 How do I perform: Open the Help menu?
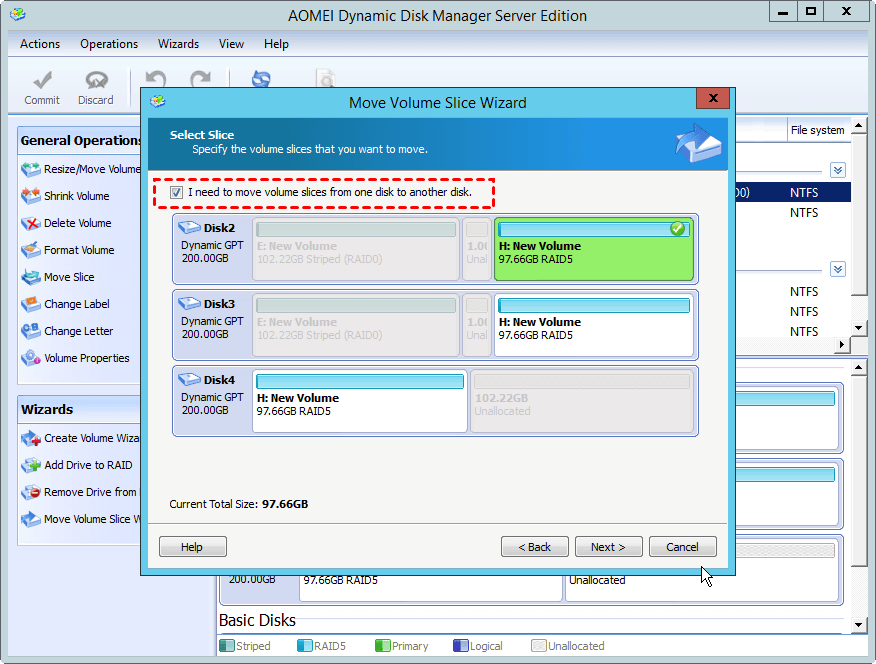click(x=276, y=44)
